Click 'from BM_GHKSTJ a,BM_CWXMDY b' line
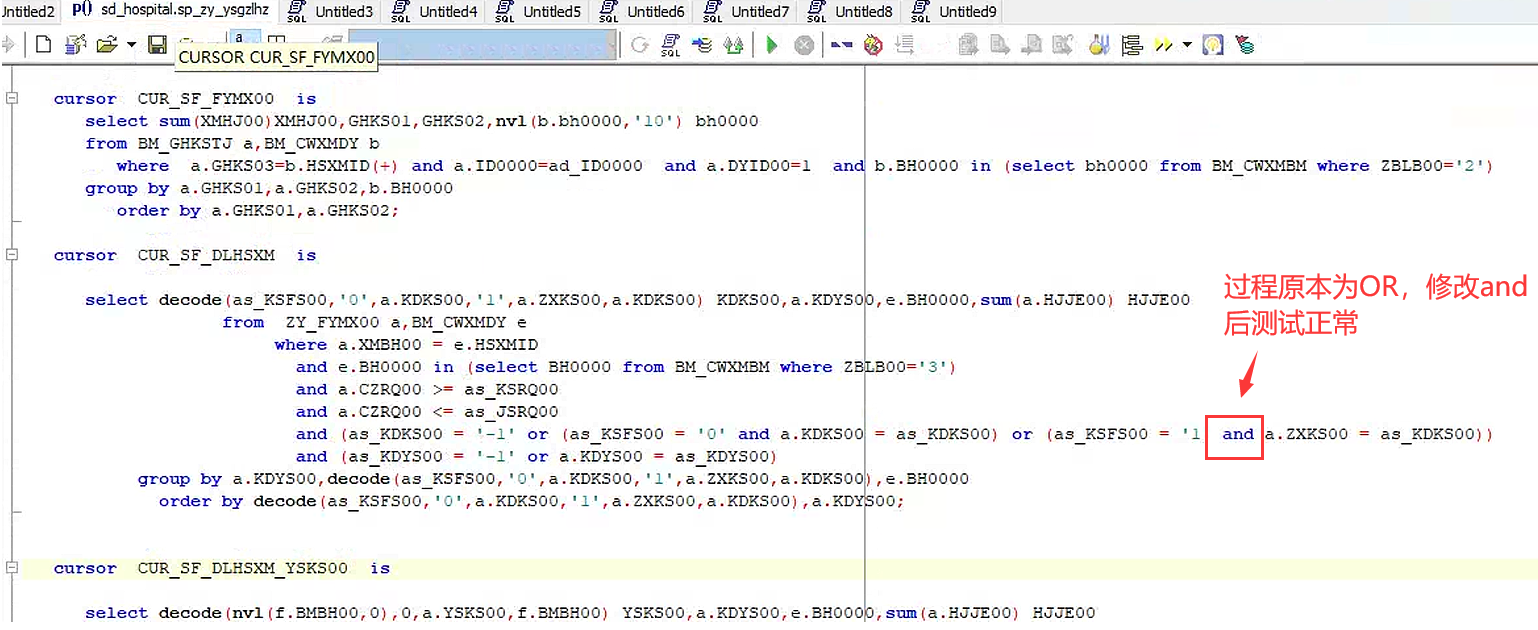 pos(232,143)
